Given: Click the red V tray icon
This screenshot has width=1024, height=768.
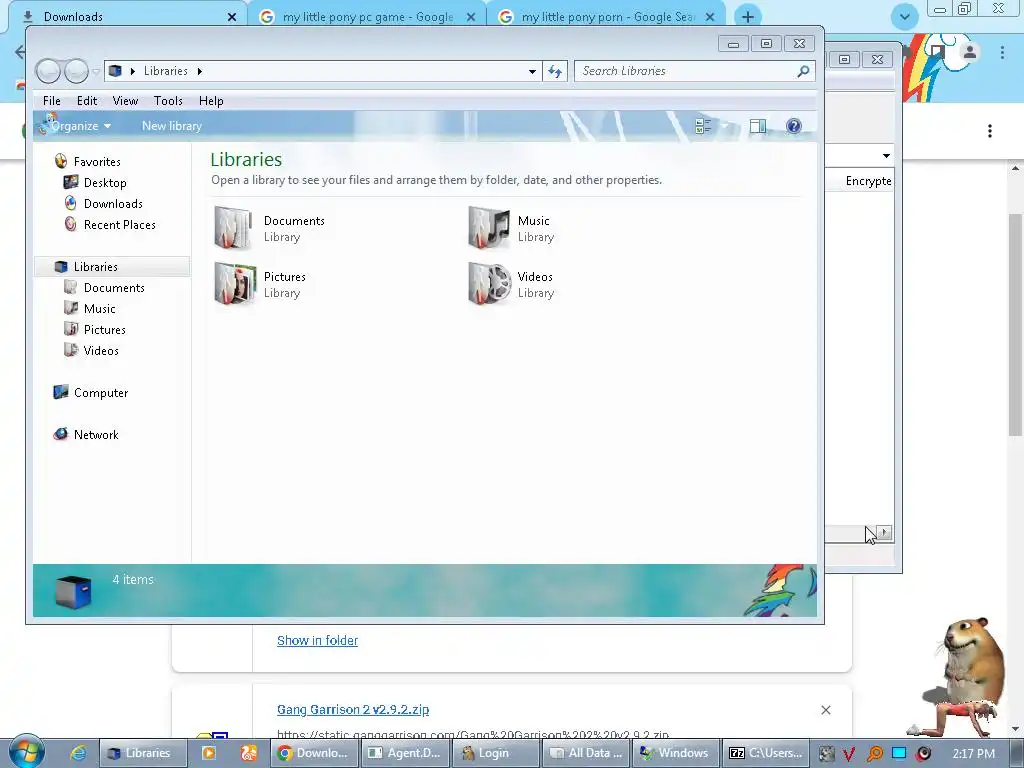Looking at the screenshot, I should pos(850,754).
